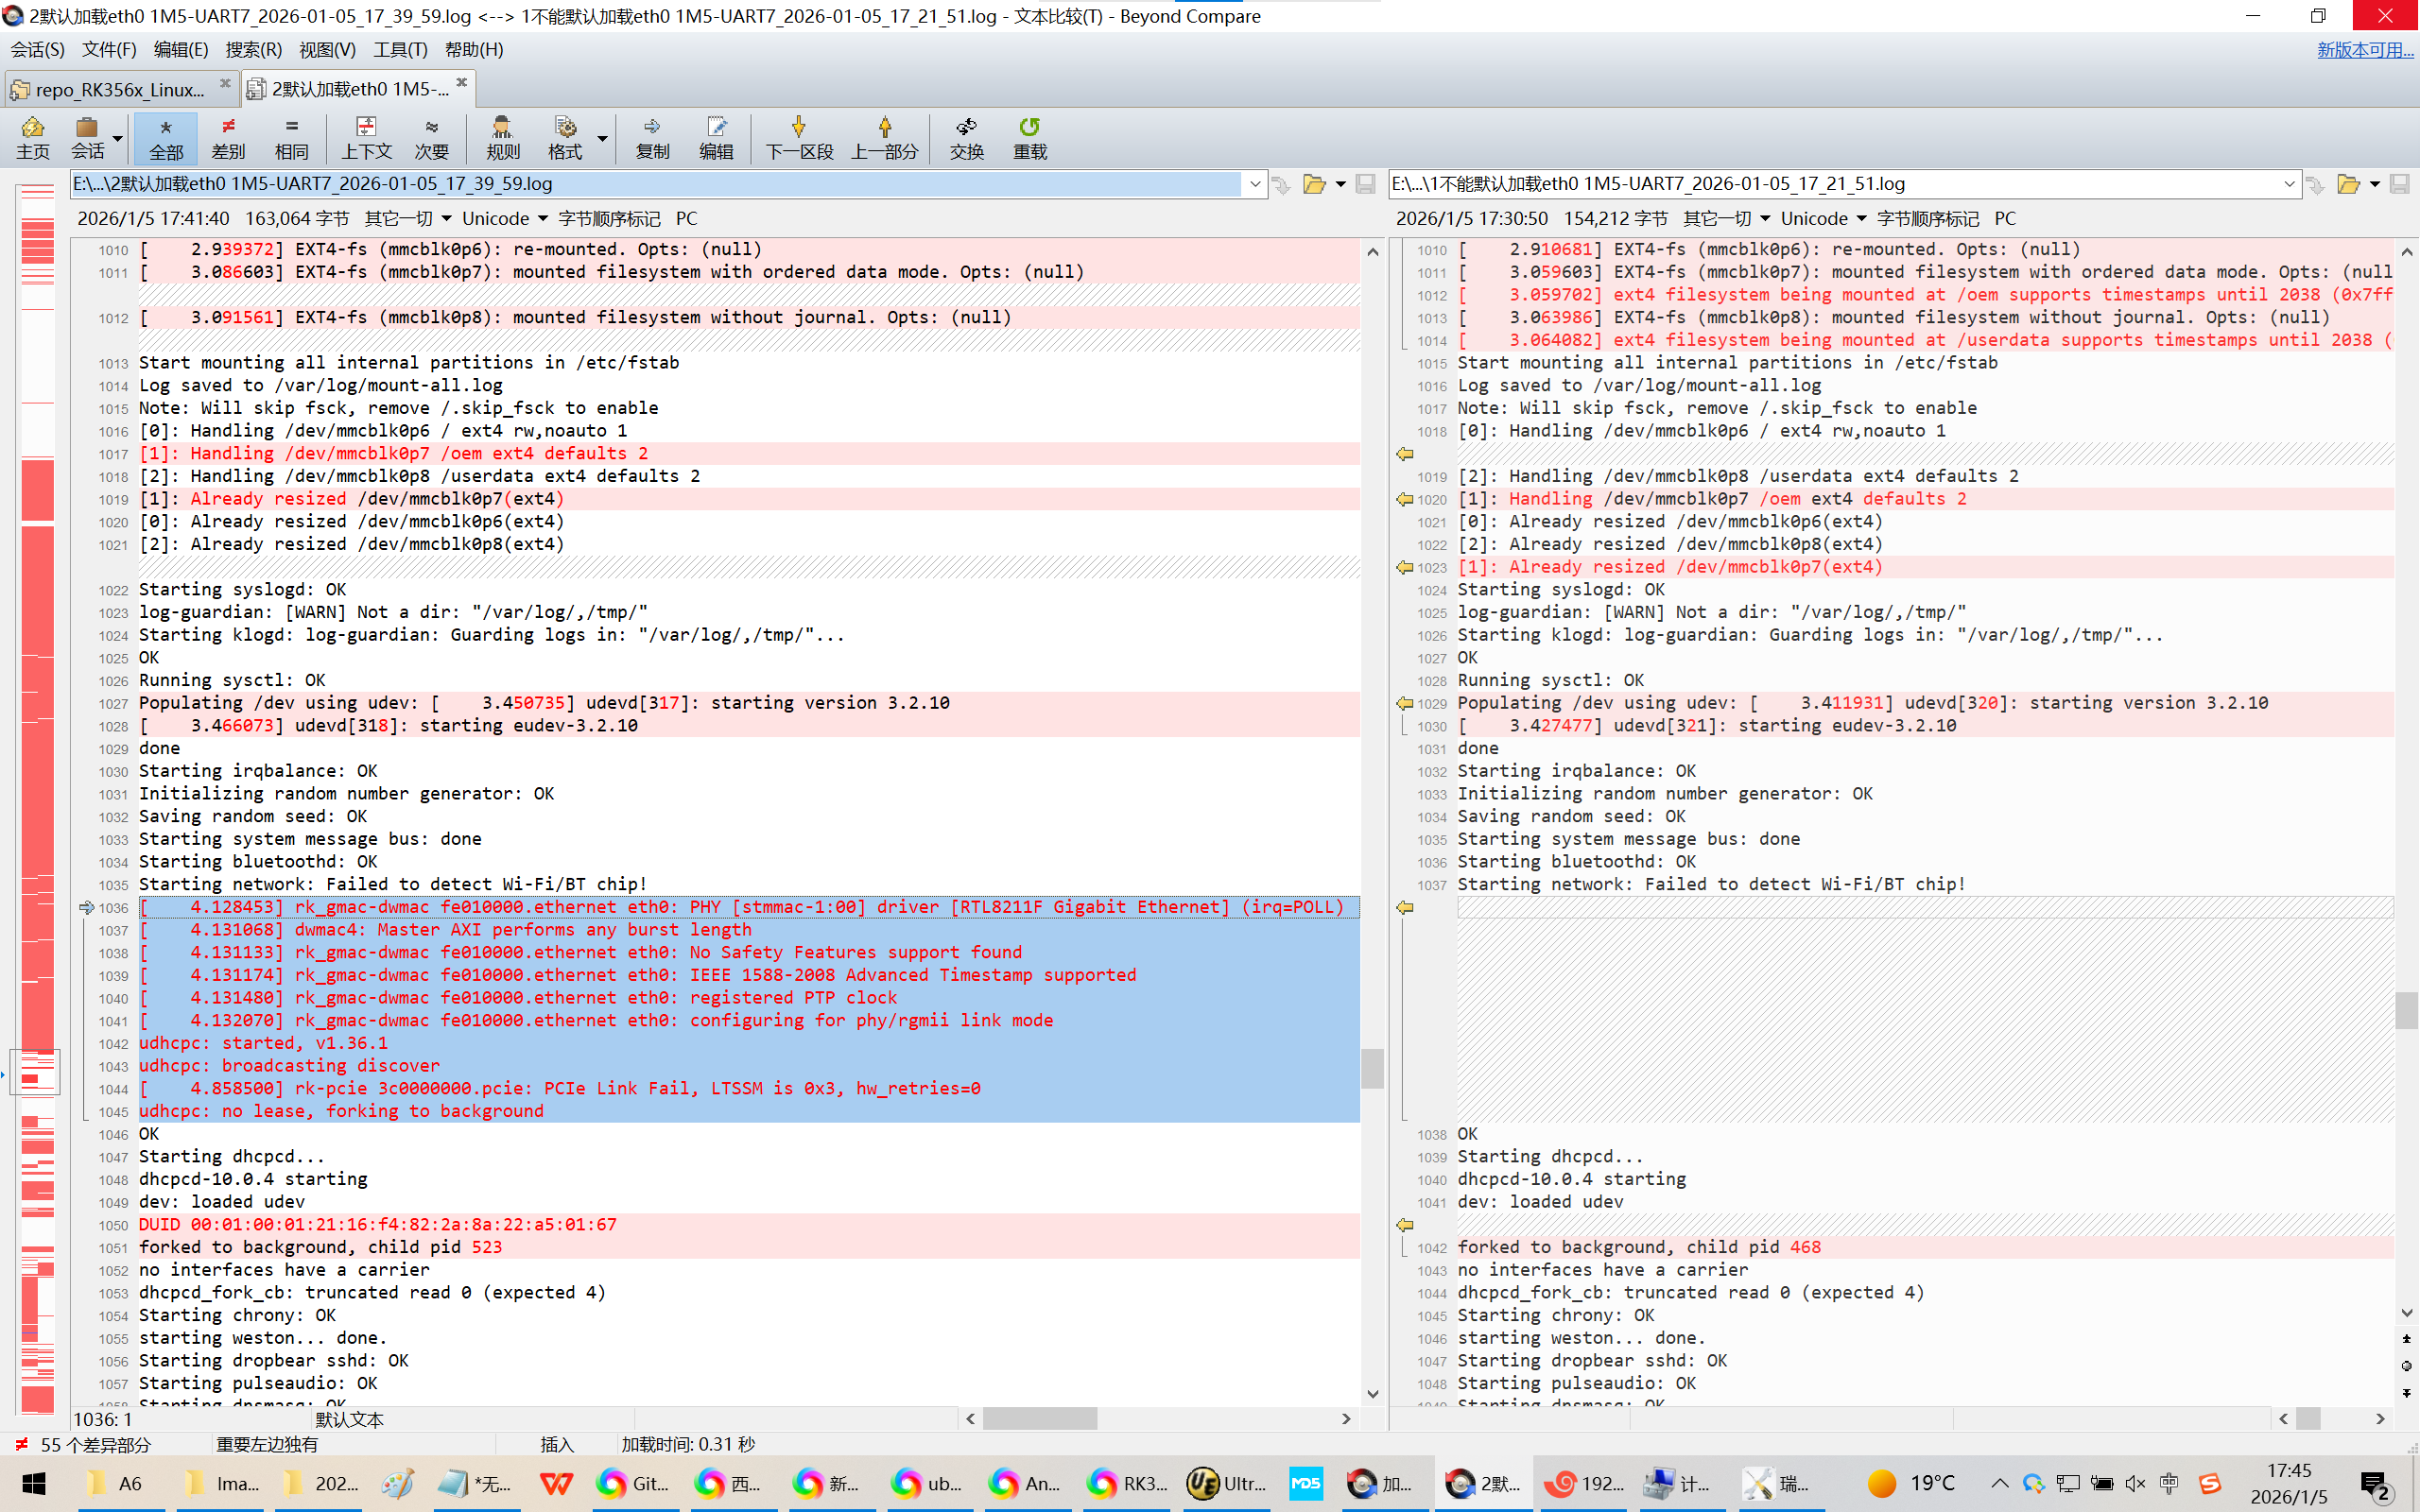Reload files with the 重载 icon

[x=1029, y=138]
